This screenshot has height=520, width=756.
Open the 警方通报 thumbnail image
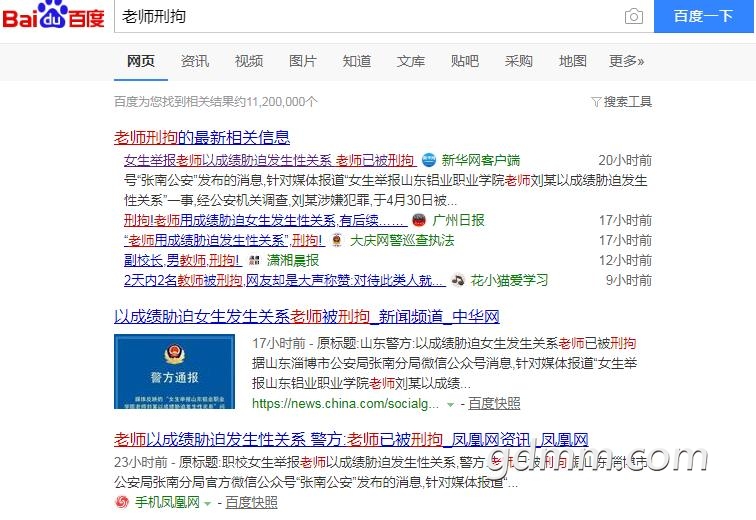coord(175,372)
